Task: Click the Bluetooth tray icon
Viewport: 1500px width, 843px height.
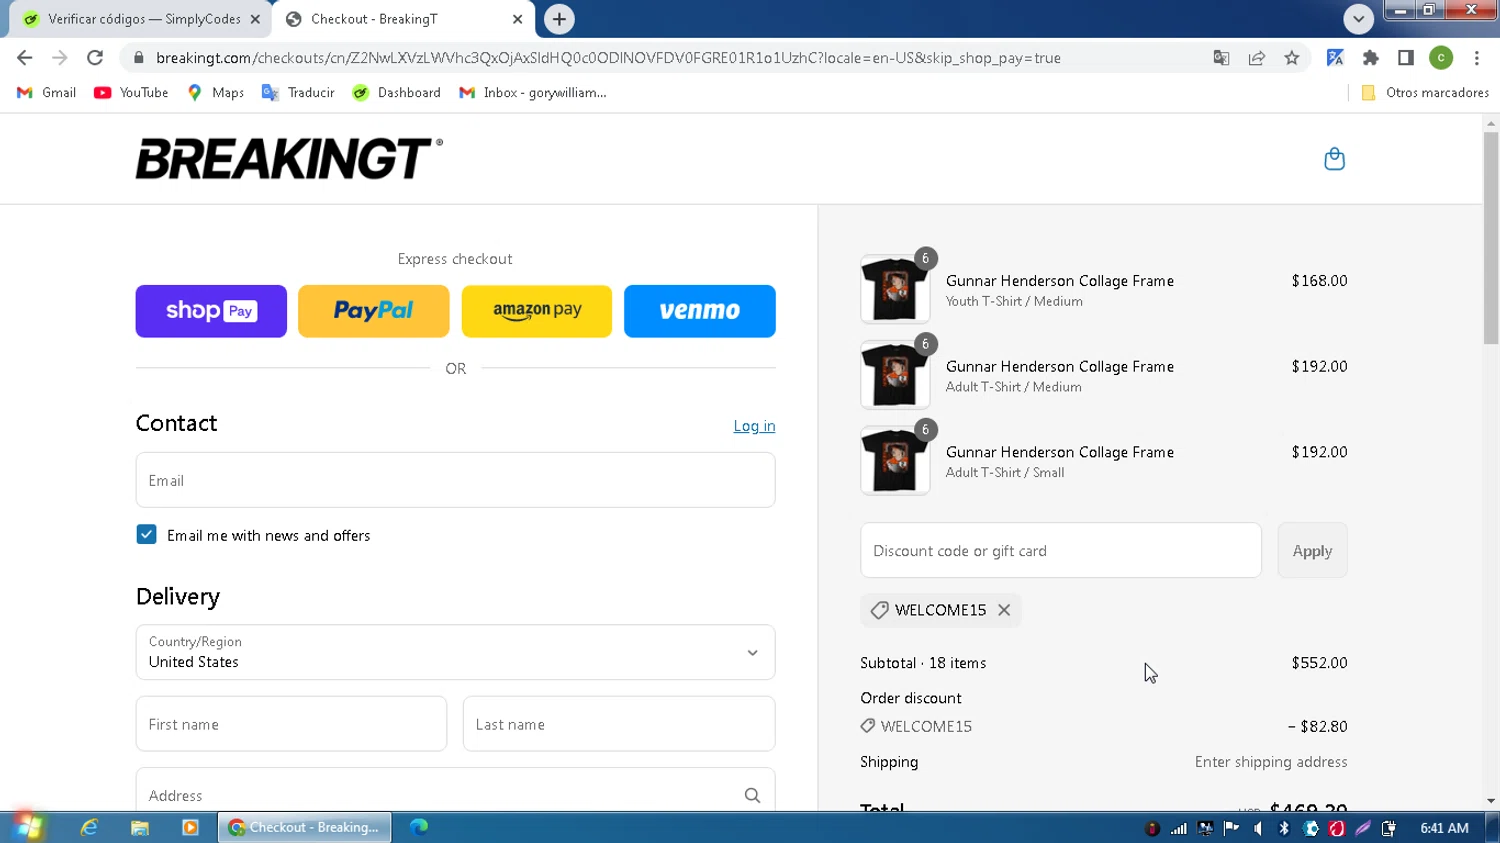Action: click(1284, 828)
